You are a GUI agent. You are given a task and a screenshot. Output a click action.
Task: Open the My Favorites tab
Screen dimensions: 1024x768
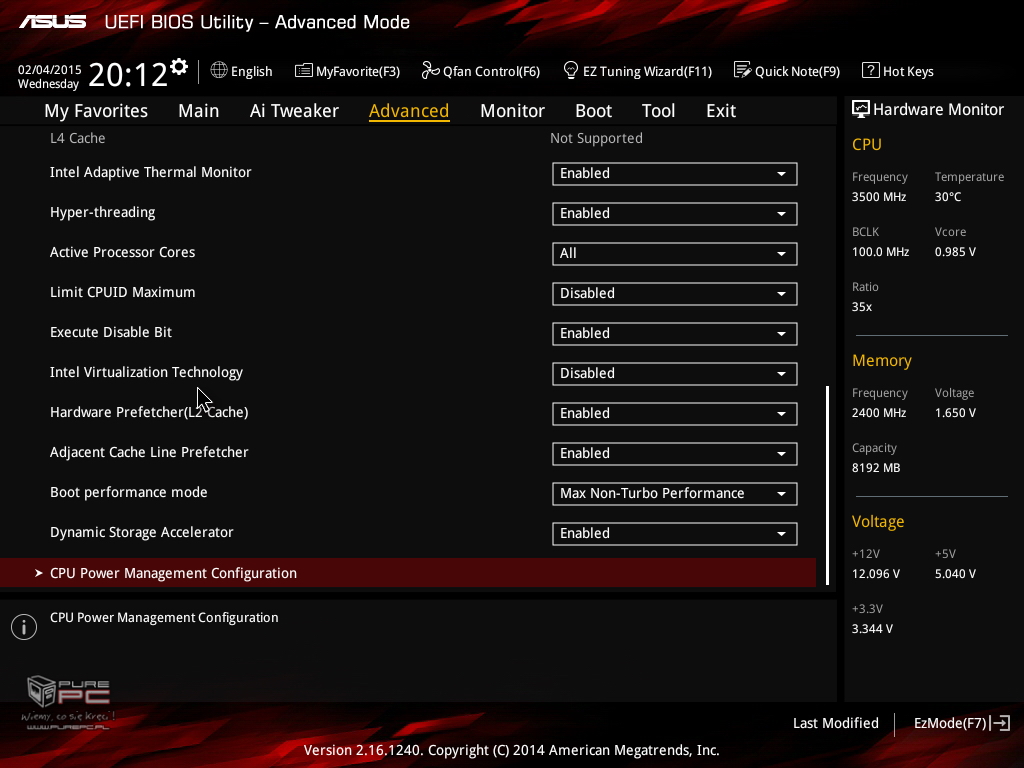pos(96,111)
